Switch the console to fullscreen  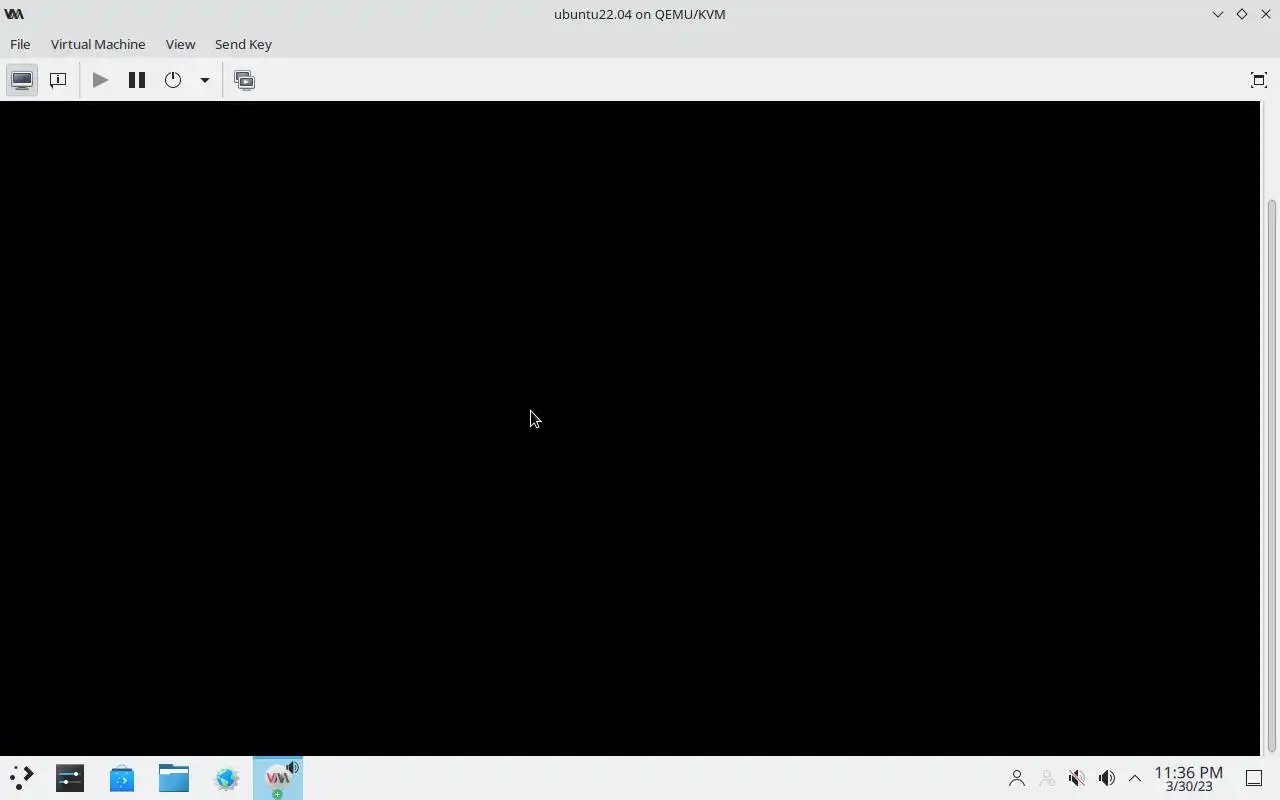coord(1258,80)
